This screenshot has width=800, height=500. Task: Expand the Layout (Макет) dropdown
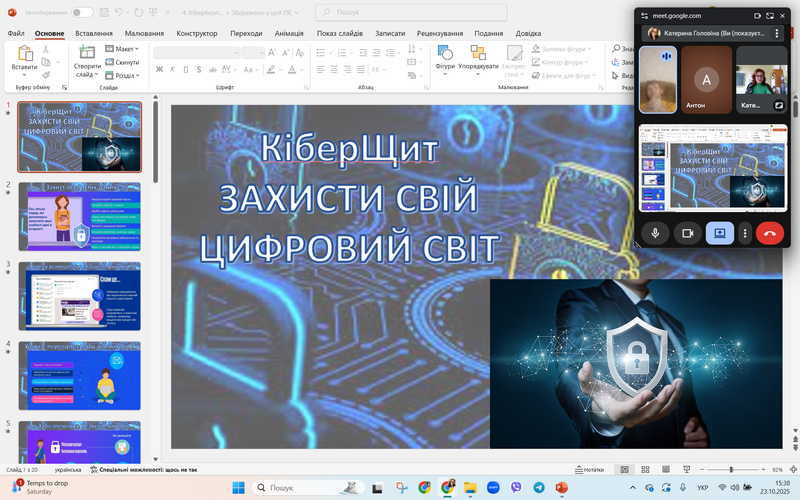coord(124,48)
